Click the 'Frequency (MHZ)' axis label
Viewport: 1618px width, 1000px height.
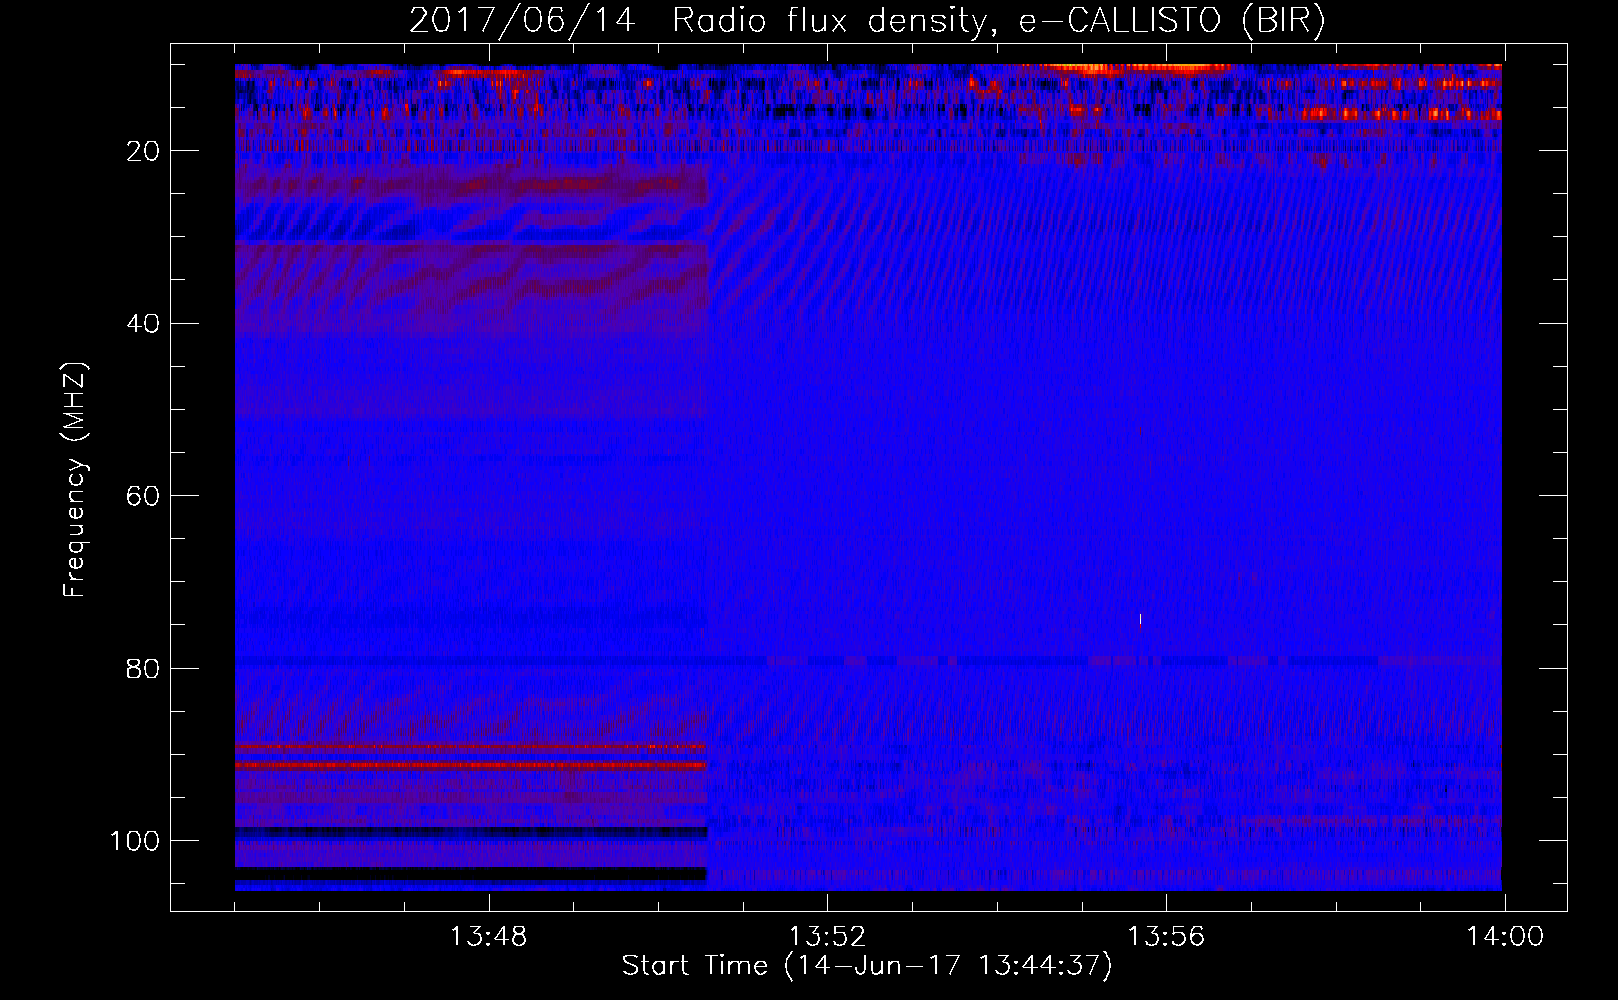pos(75,480)
